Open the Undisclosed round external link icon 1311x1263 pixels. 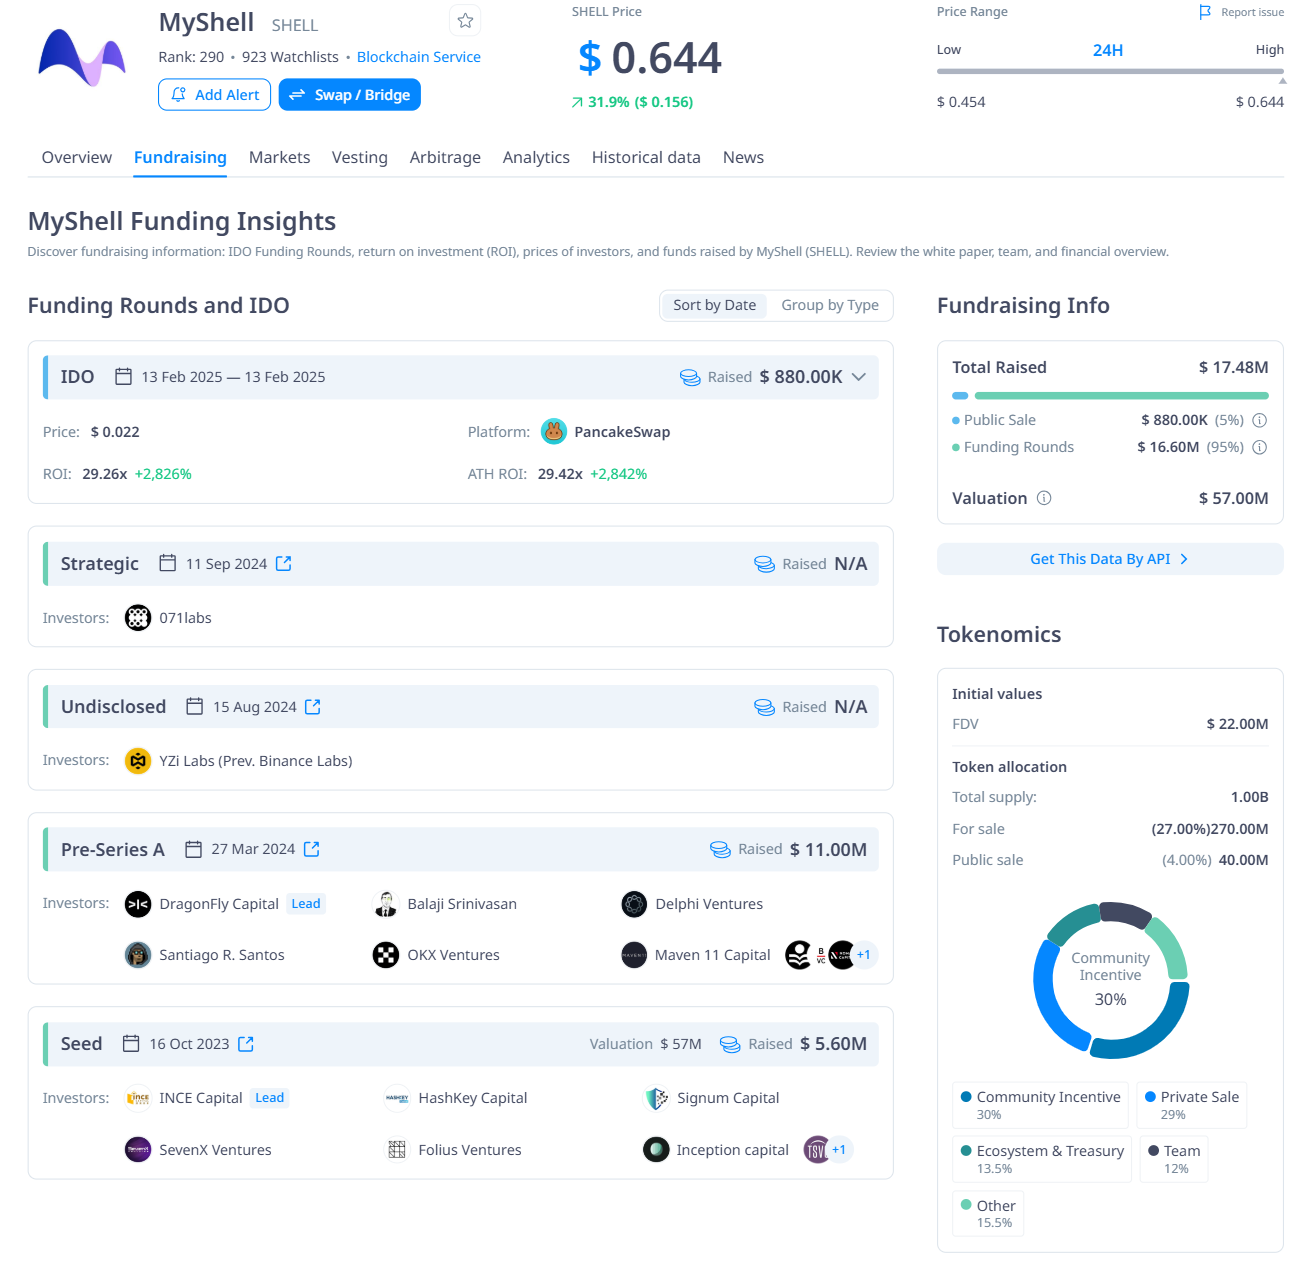tap(313, 707)
